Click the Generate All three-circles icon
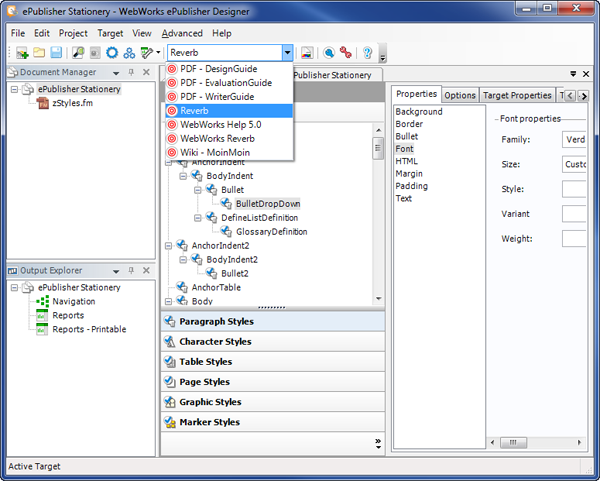This screenshot has width=600, height=481. click(129, 53)
